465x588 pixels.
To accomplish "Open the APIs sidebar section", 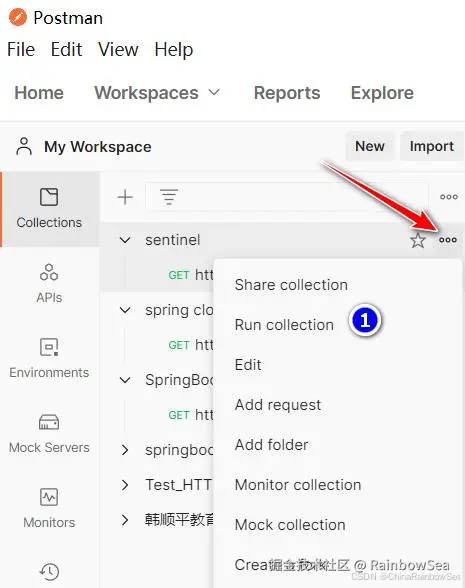I will tap(49, 284).
